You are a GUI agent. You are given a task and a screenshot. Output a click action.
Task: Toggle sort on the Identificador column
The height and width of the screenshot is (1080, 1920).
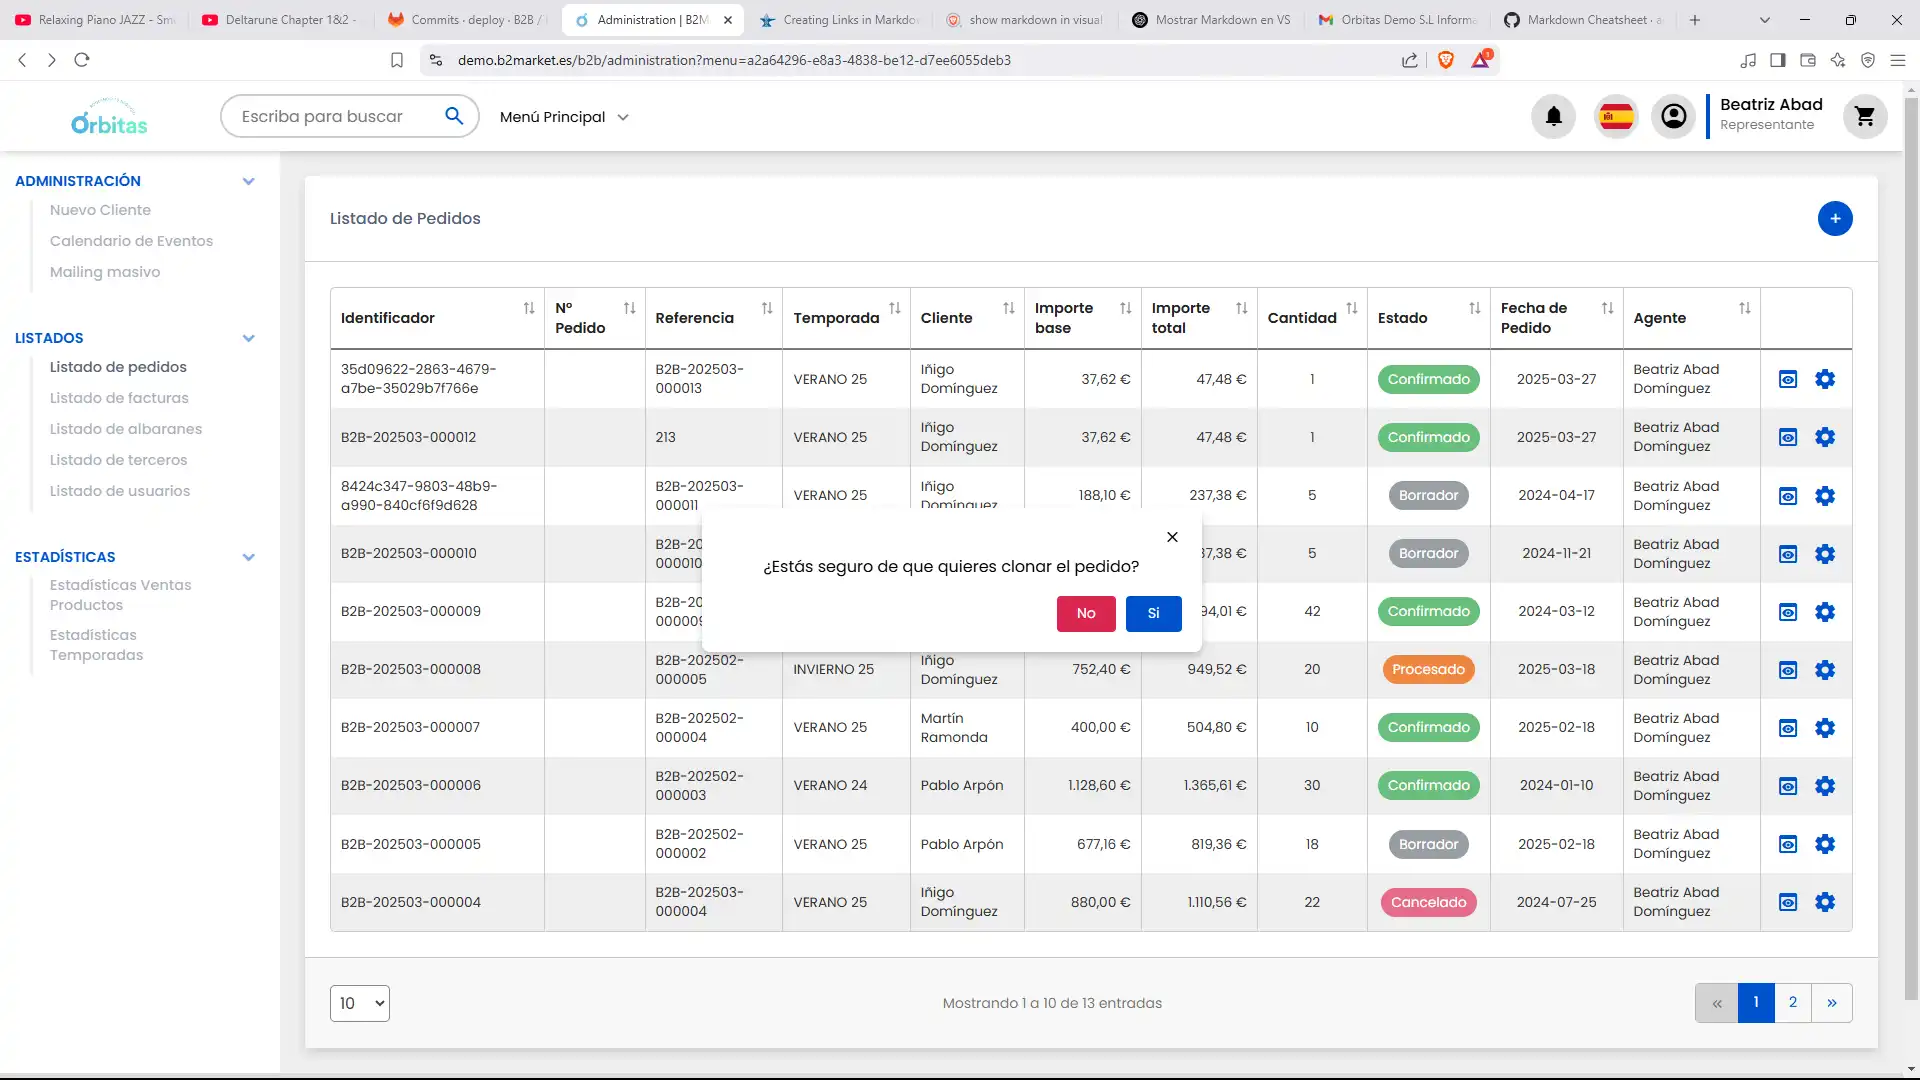(529, 308)
